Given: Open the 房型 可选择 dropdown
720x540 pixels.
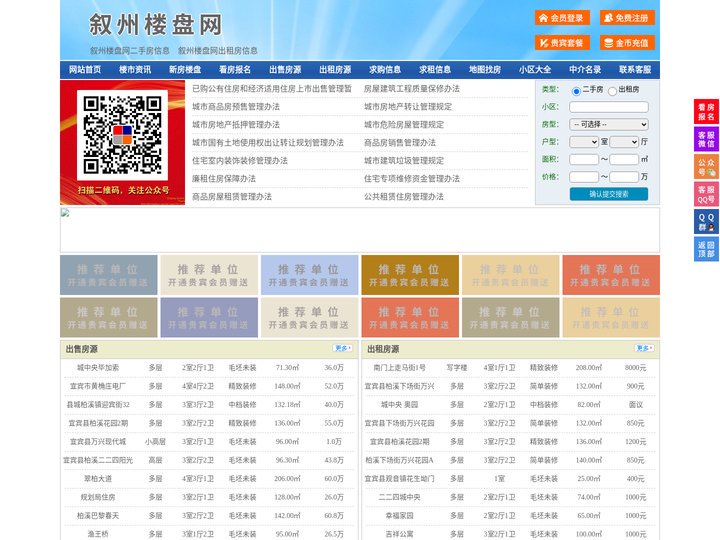Looking at the screenshot, I should (609, 124).
